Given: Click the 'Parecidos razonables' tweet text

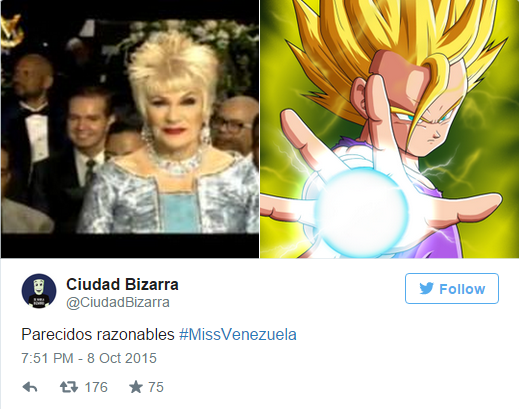Looking at the screenshot, I should (x=98, y=334).
